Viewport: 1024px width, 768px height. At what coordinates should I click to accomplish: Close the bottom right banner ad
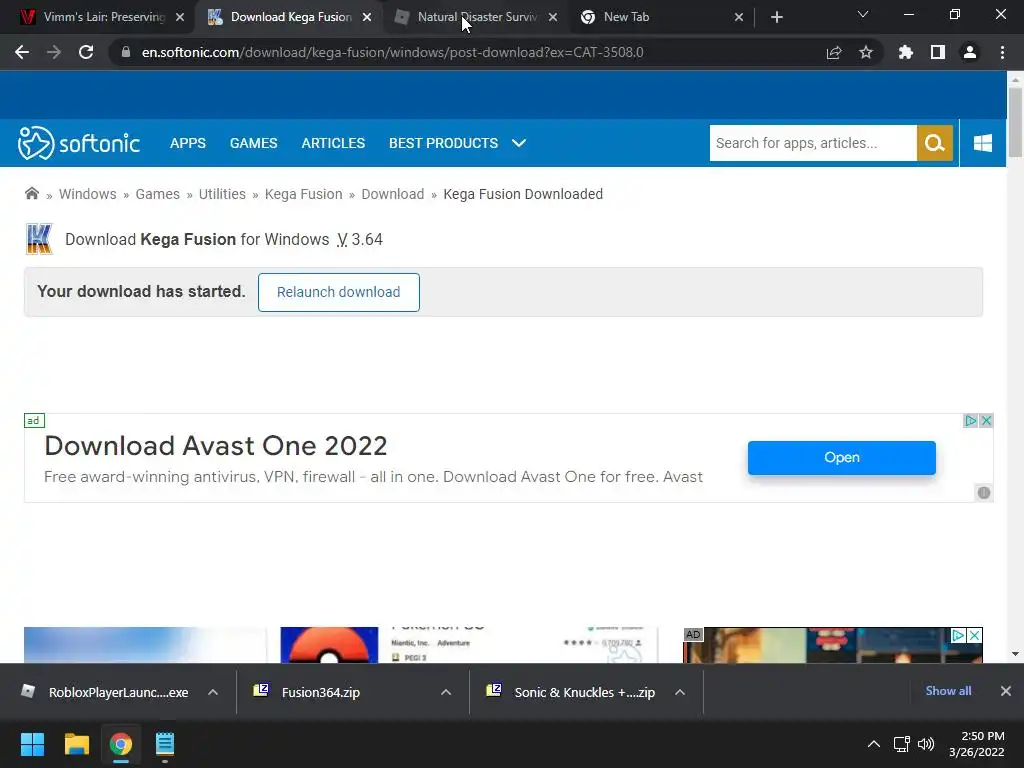click(x=974, y=635)
